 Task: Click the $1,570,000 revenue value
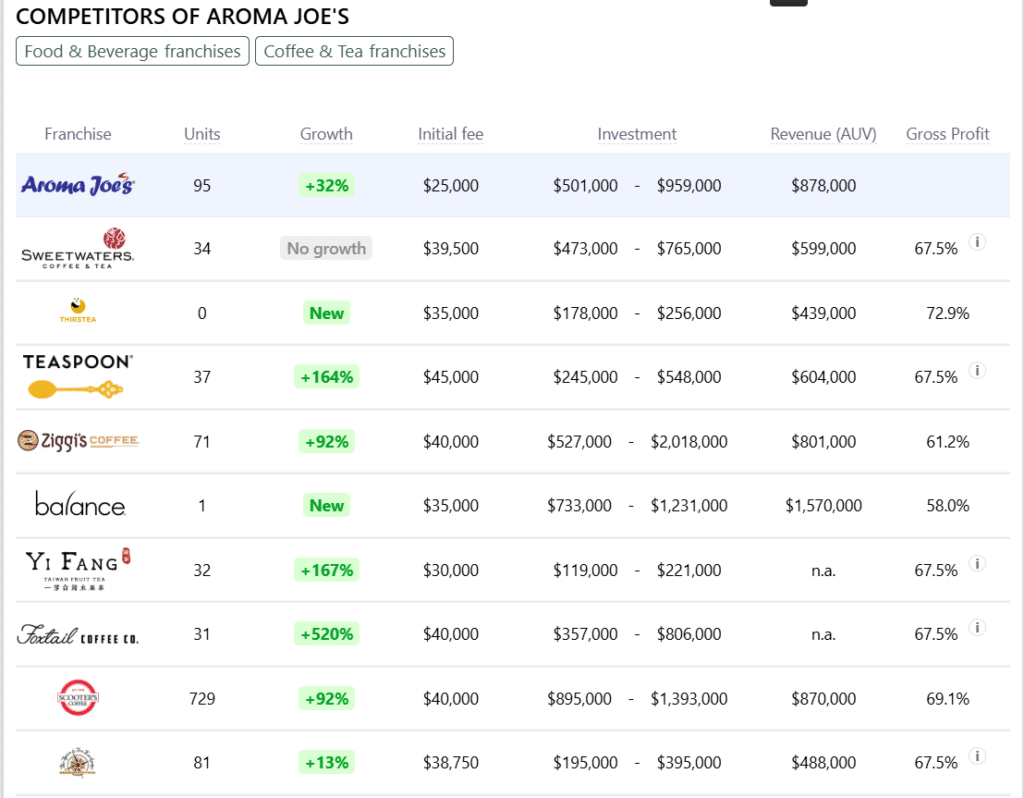[x=824, y=505]
